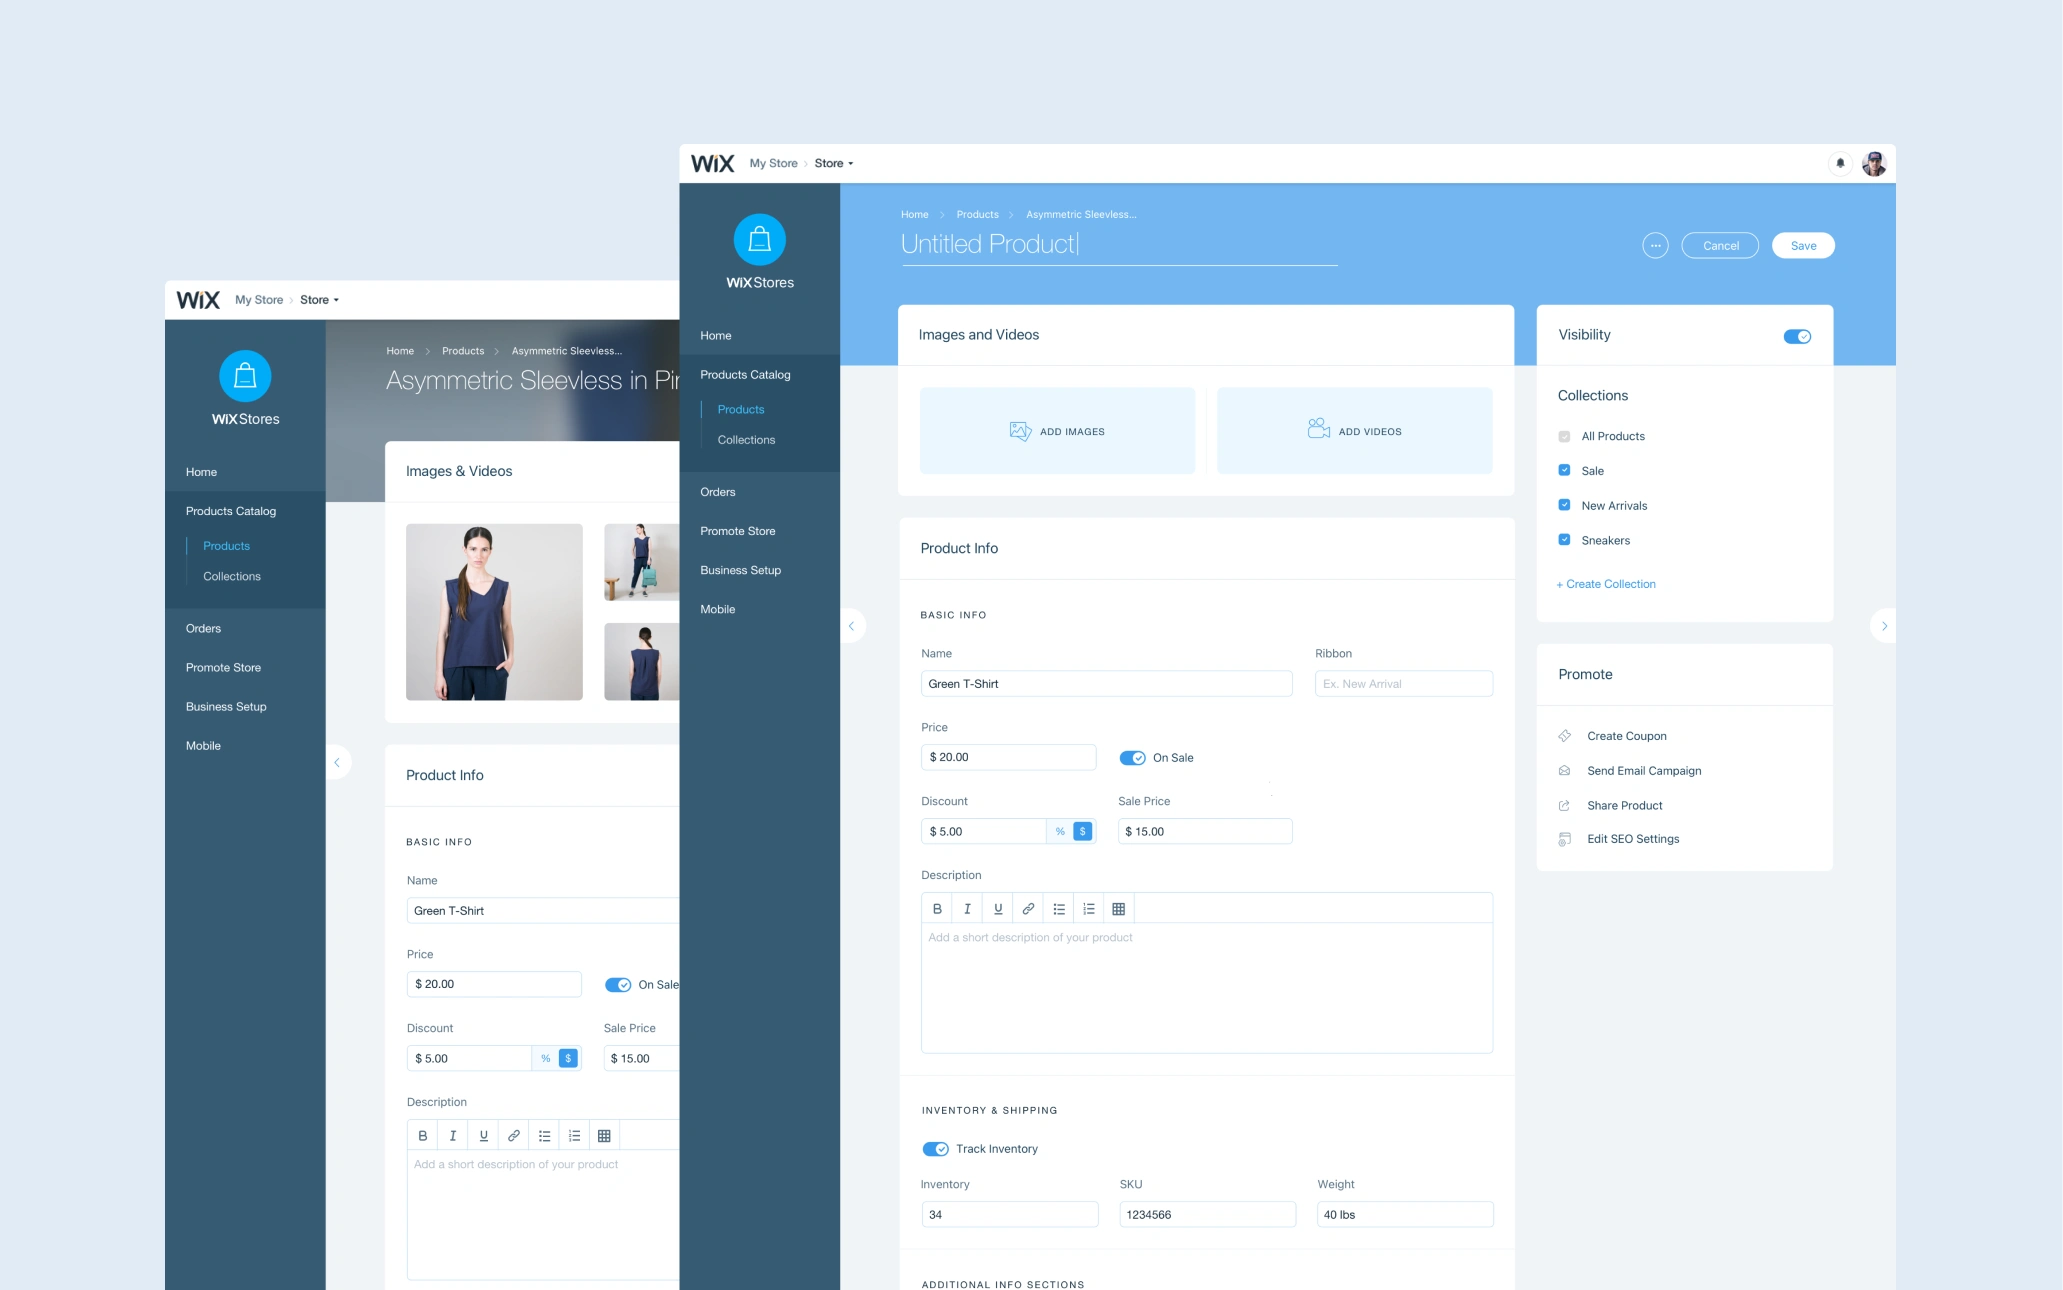Open Orders in the right sidebar menu

717,492
